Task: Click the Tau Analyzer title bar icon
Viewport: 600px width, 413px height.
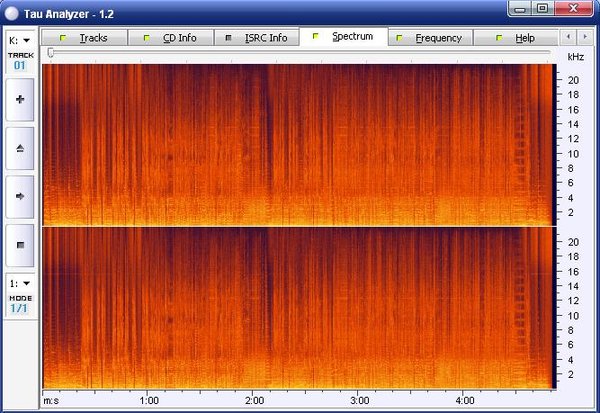Action: click(x=11, y=14)
